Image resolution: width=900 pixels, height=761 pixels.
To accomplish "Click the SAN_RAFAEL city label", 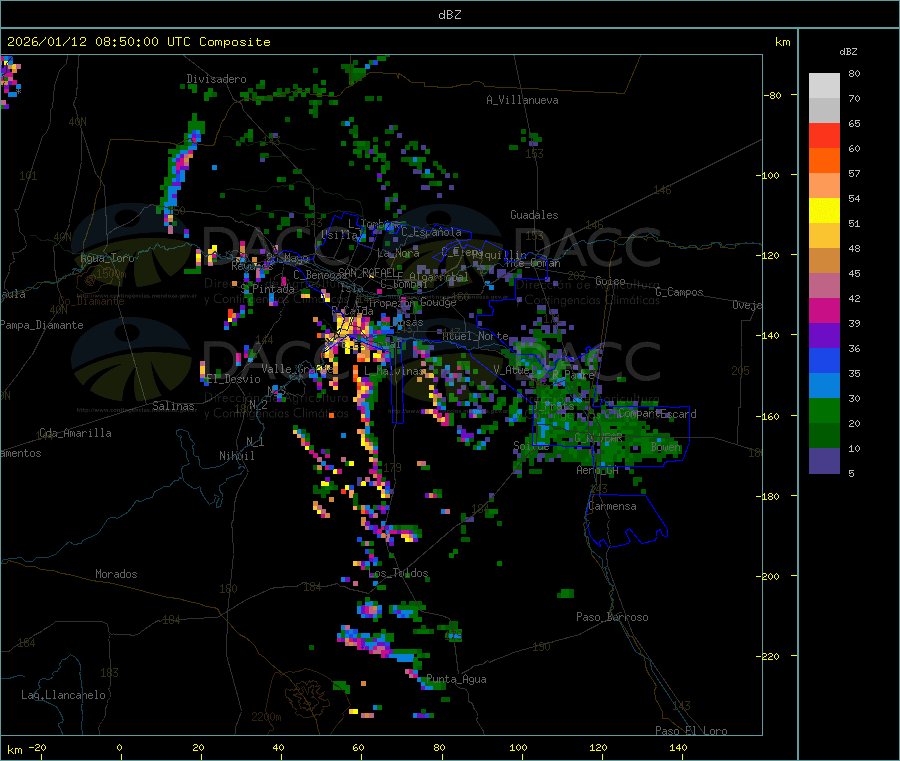I will pos(367,272).
